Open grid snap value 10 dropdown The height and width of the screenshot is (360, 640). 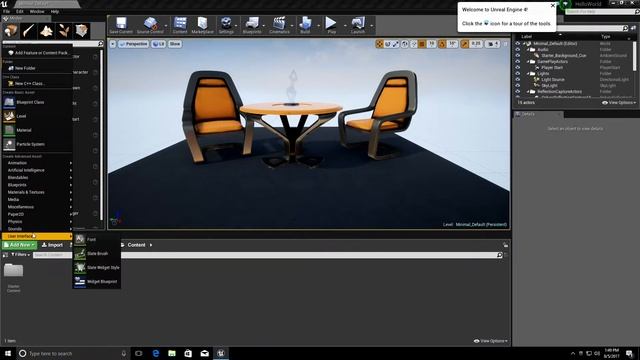coord(431,44)
